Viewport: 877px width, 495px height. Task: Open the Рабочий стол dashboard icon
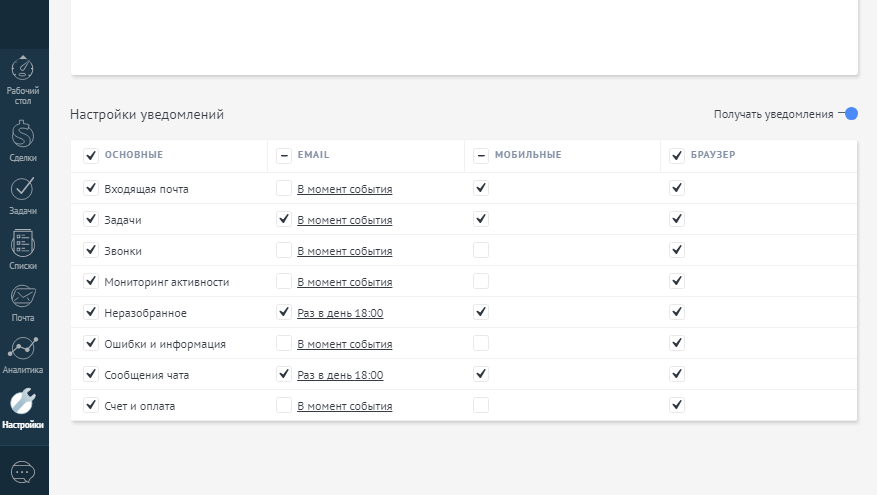pos(23,68)
